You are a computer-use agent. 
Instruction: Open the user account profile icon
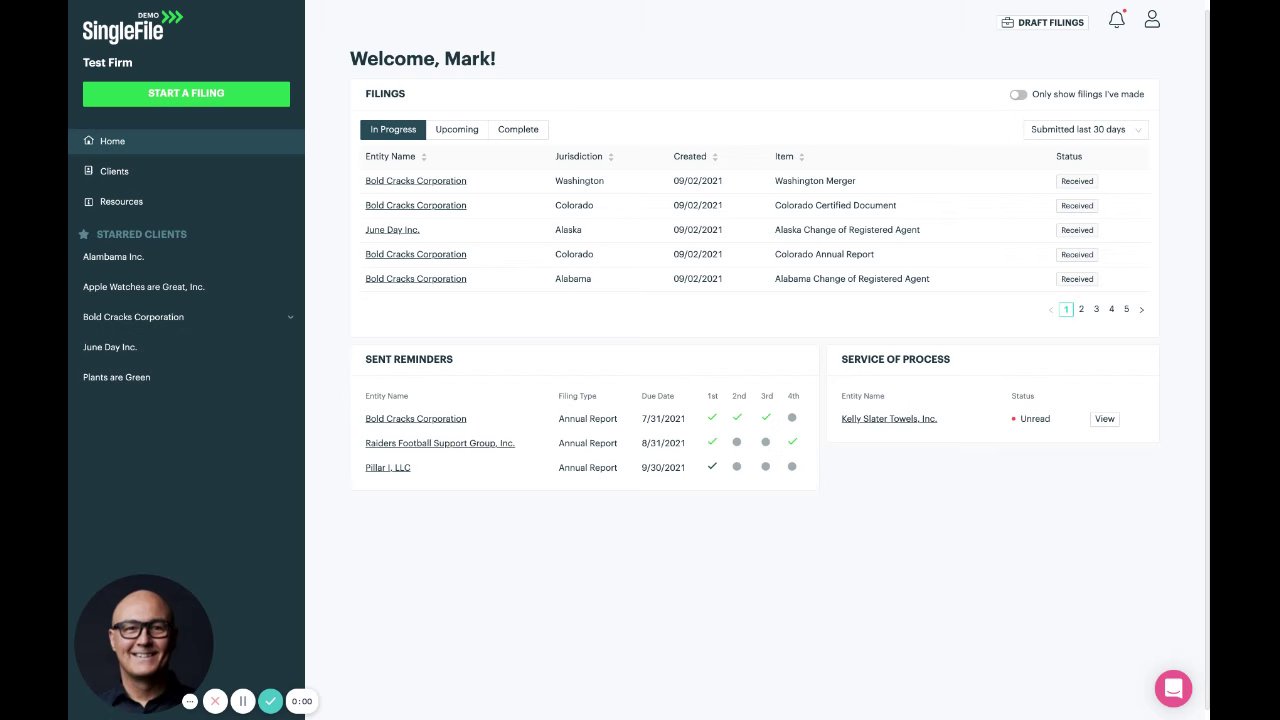1152,20
